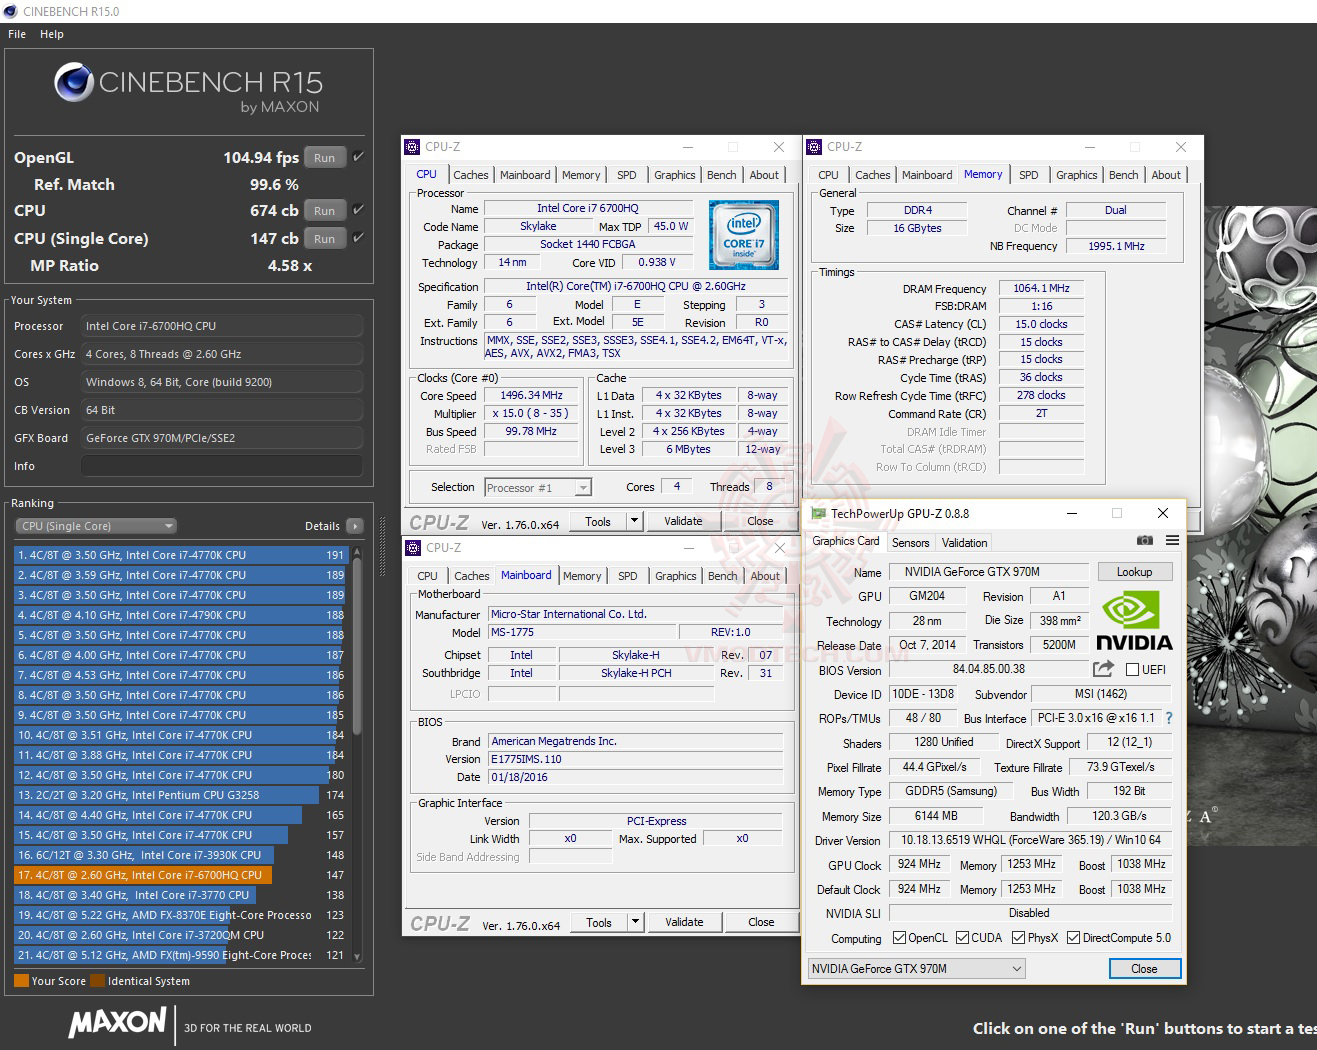This screenshot has width=1317, height=1050.
Task: Toggle the DirectCompute 5.0 checkbox
Action: (x=1073, y=938)
